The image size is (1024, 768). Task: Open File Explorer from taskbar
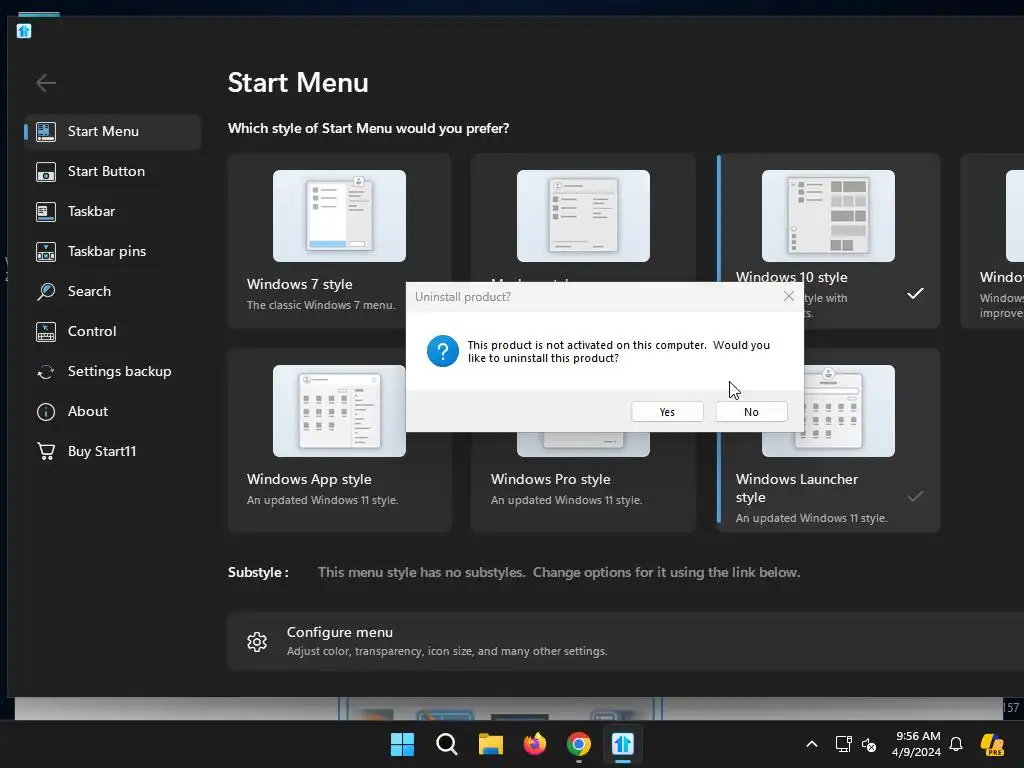click(x=490, y=744)
